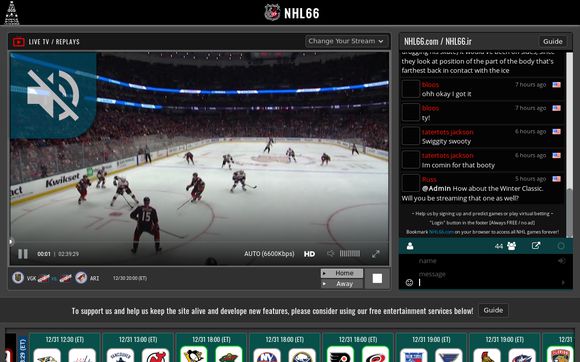
Task: Open the Change Your Stream dropdown
Action: click(x=347, y=41)
